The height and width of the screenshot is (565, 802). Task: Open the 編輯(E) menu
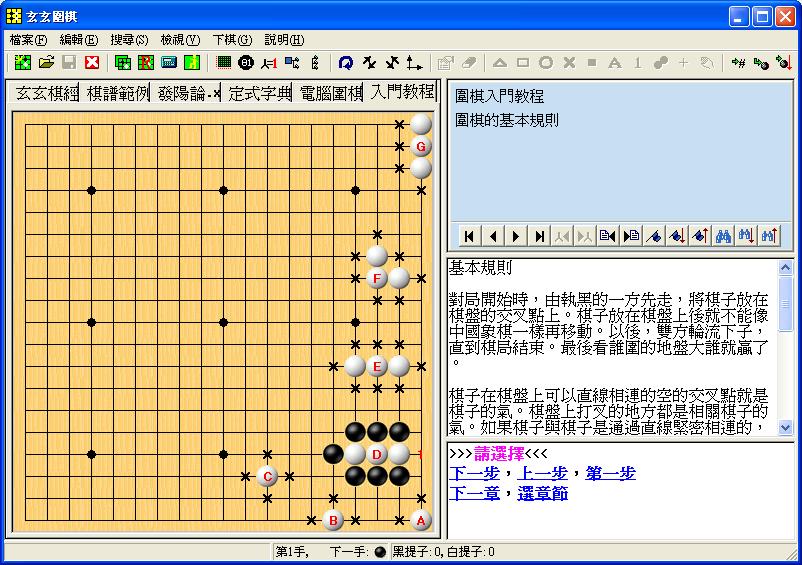[79, 40]
